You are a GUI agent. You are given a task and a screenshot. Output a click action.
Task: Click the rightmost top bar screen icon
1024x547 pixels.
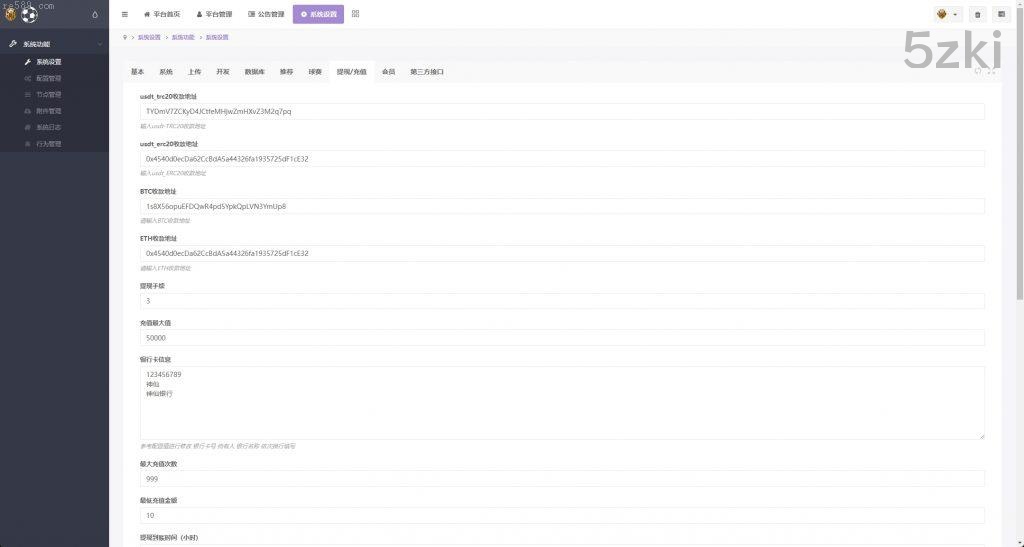1002,15
